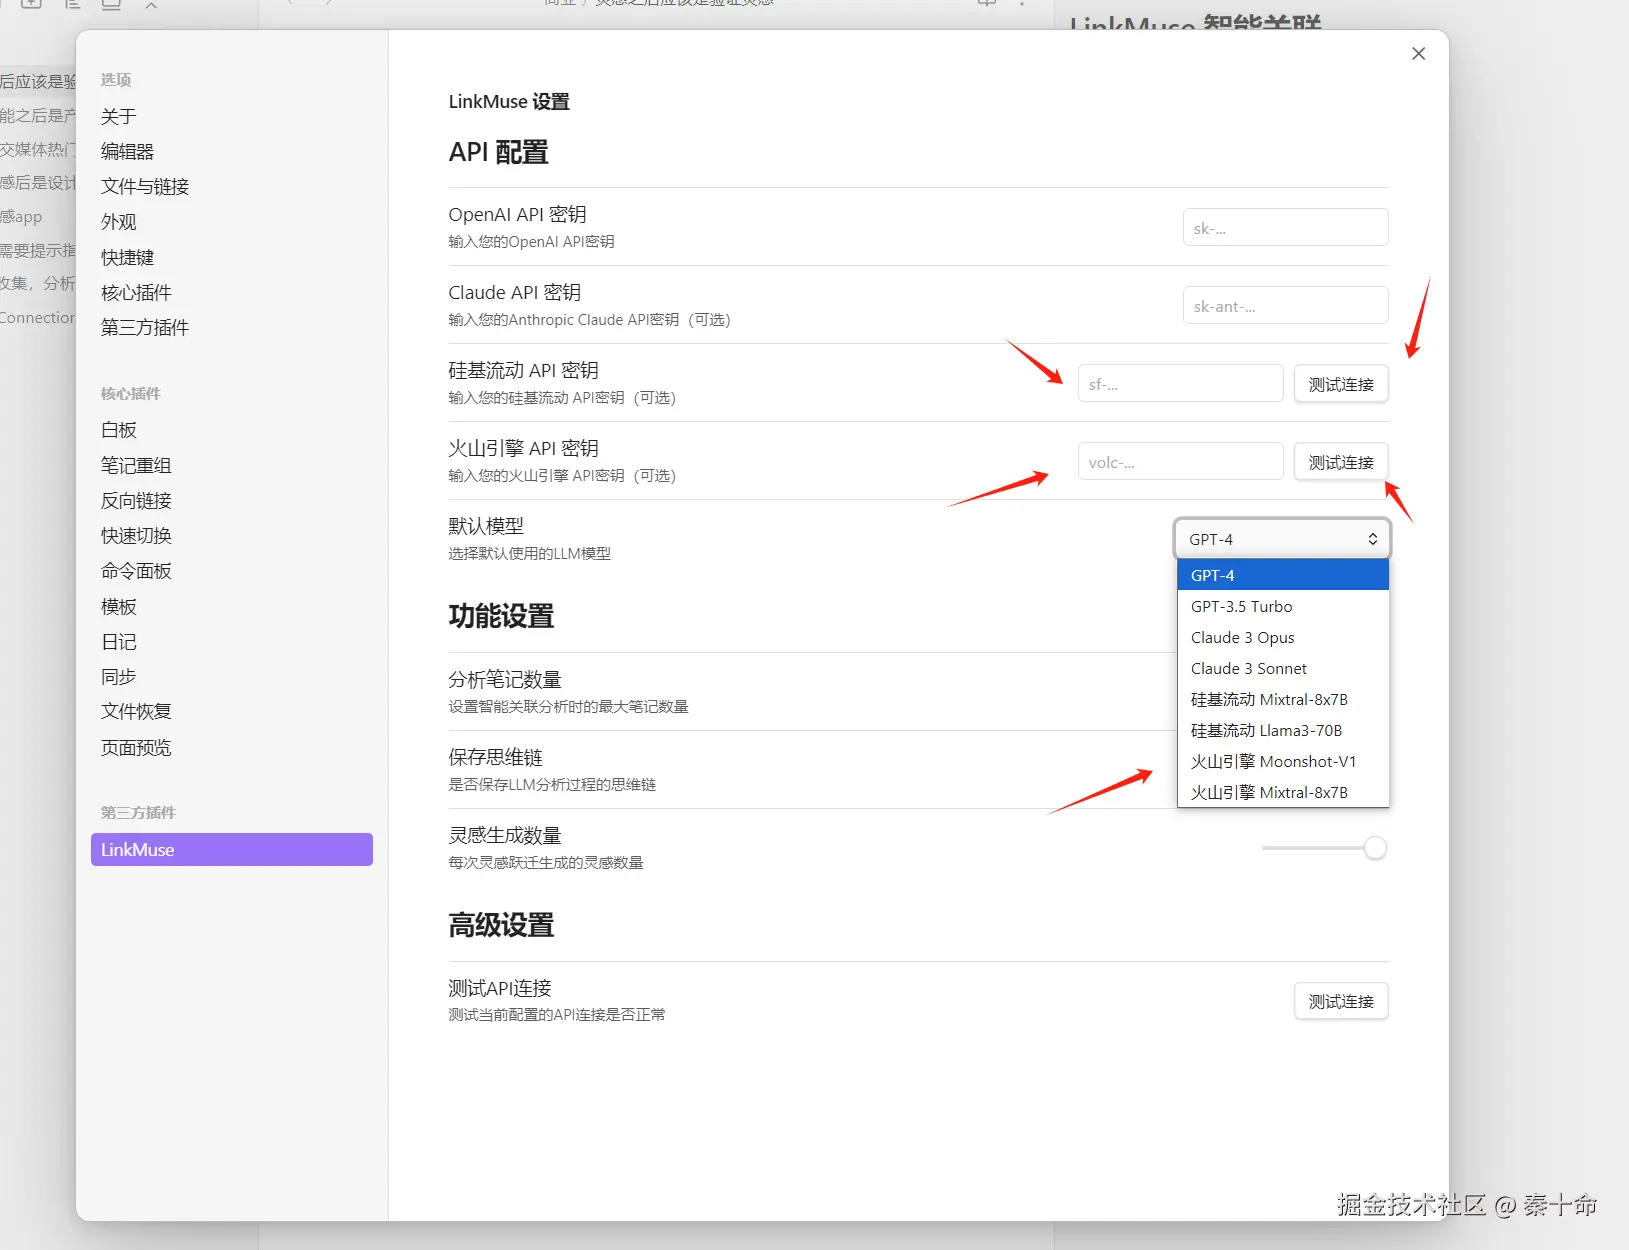Select 火山引擎 Mixtral-8x7B model option

(x=1283, y=792)
